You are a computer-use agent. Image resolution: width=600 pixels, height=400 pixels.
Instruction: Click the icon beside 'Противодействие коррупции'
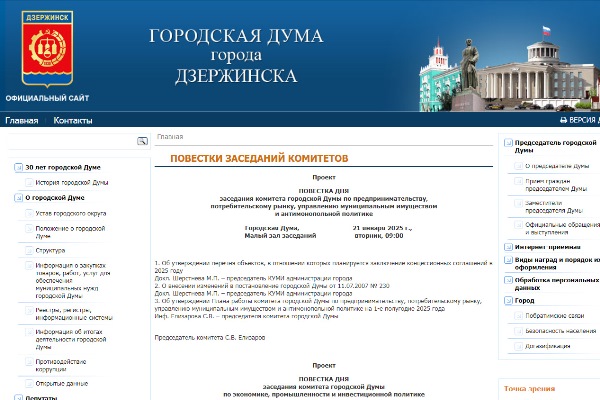coord(27,362)
